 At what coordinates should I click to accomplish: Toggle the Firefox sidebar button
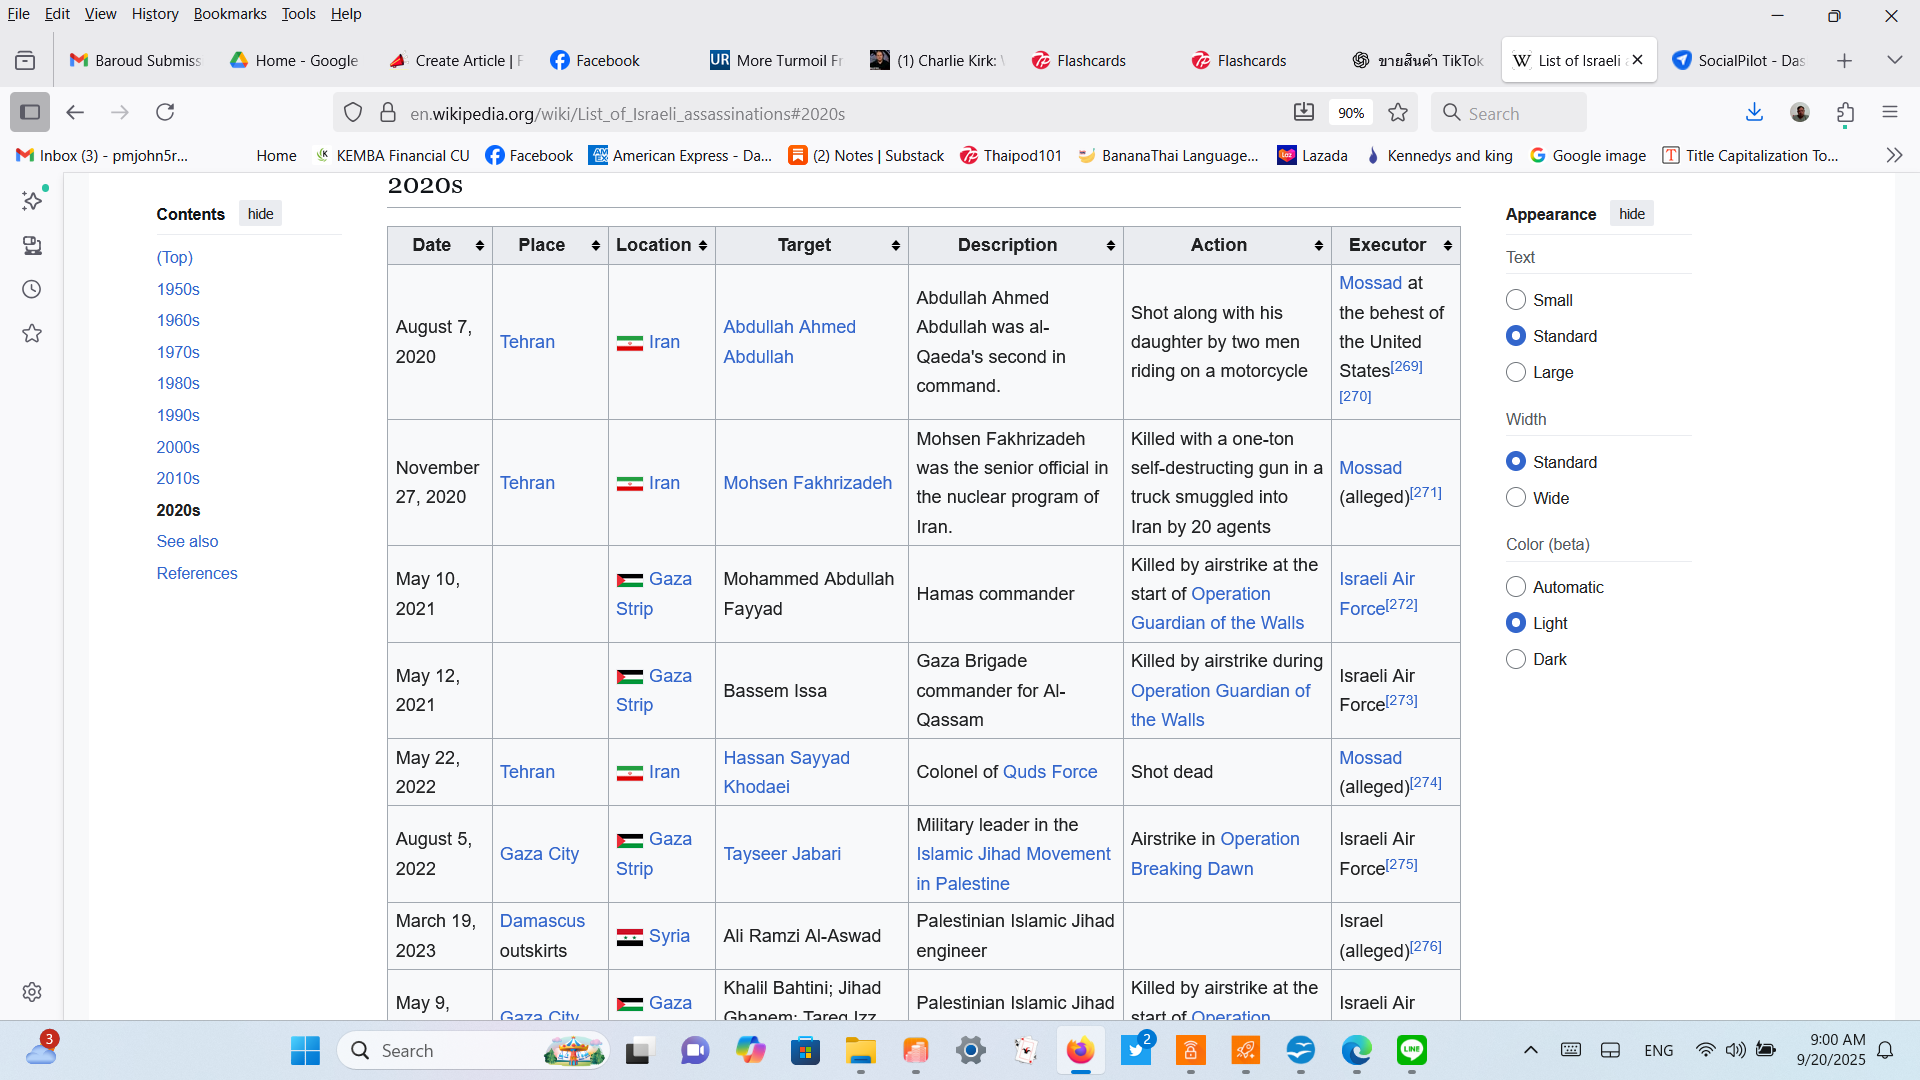(30, 112)
